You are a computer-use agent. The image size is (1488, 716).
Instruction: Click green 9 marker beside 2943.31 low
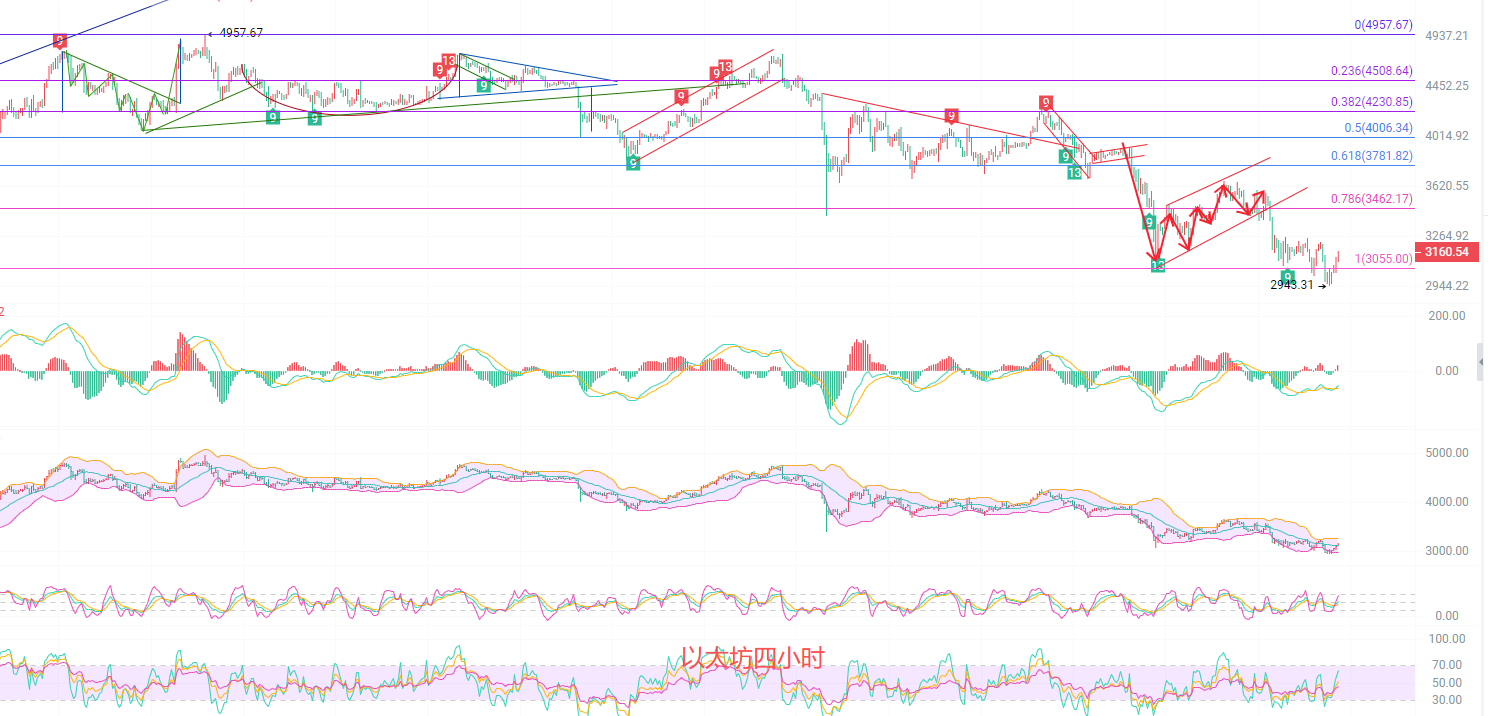pyautogui.click(x=1288, y=275)
